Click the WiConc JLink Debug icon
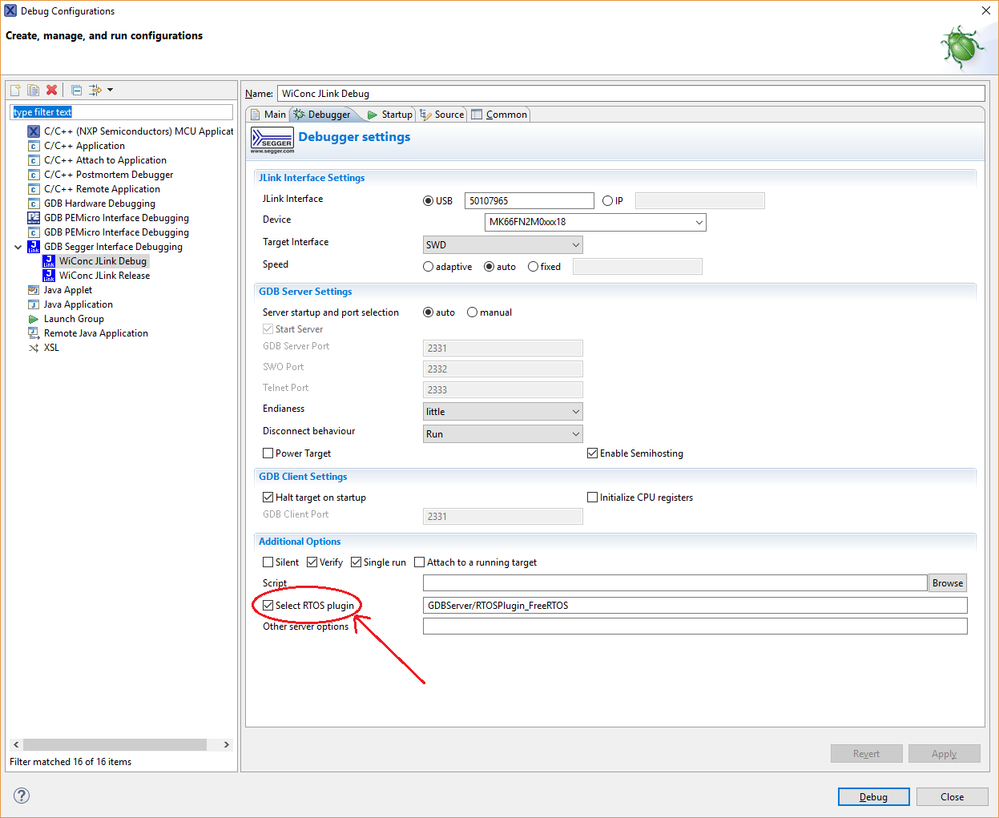999x818 pixels. pos(48,261)
